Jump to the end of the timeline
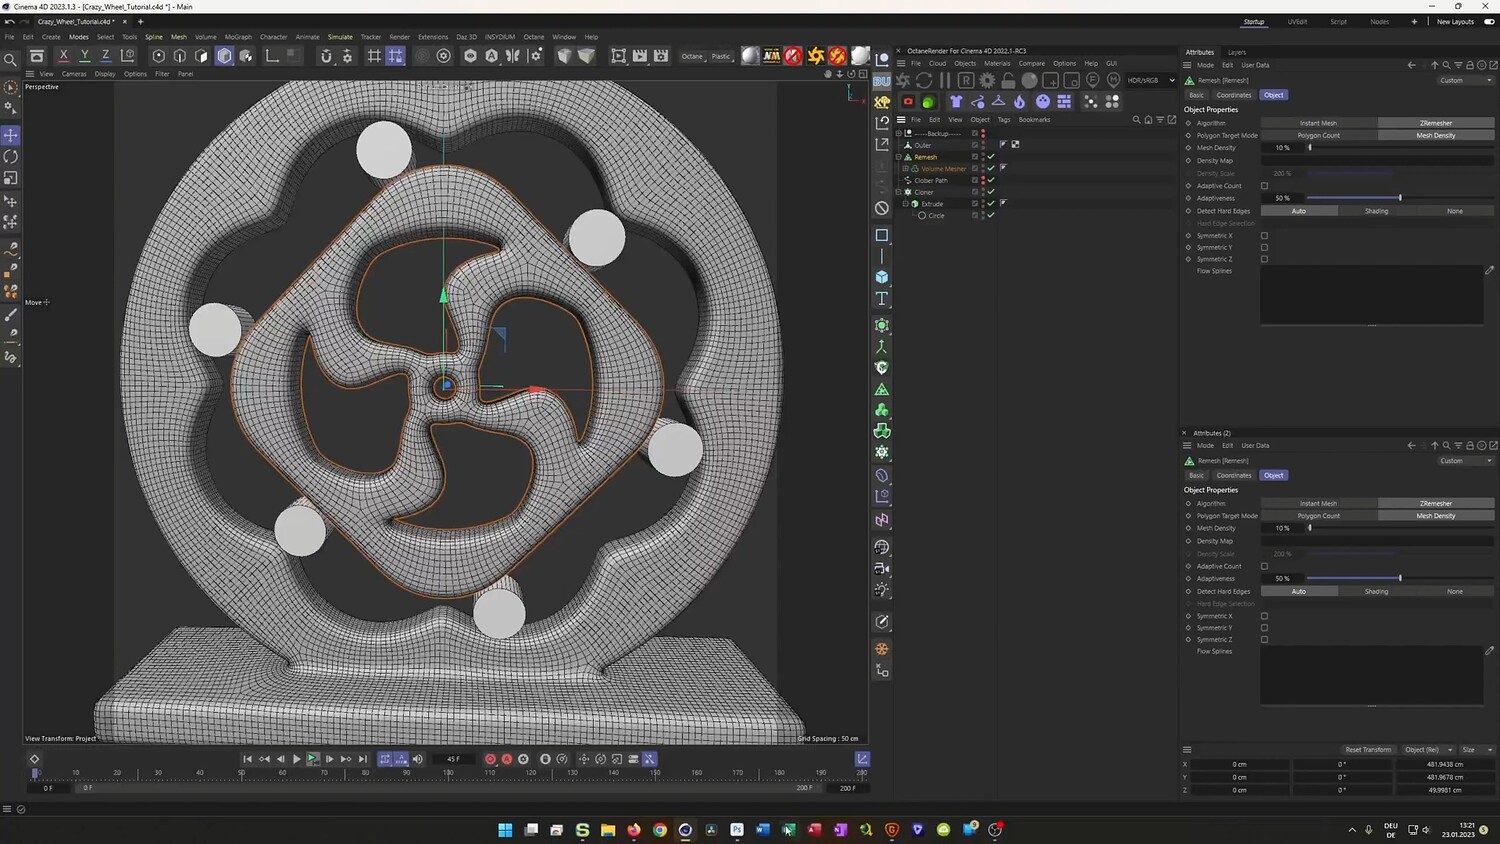The height and width of the screenshot is (844, 1500). [363, 759]
